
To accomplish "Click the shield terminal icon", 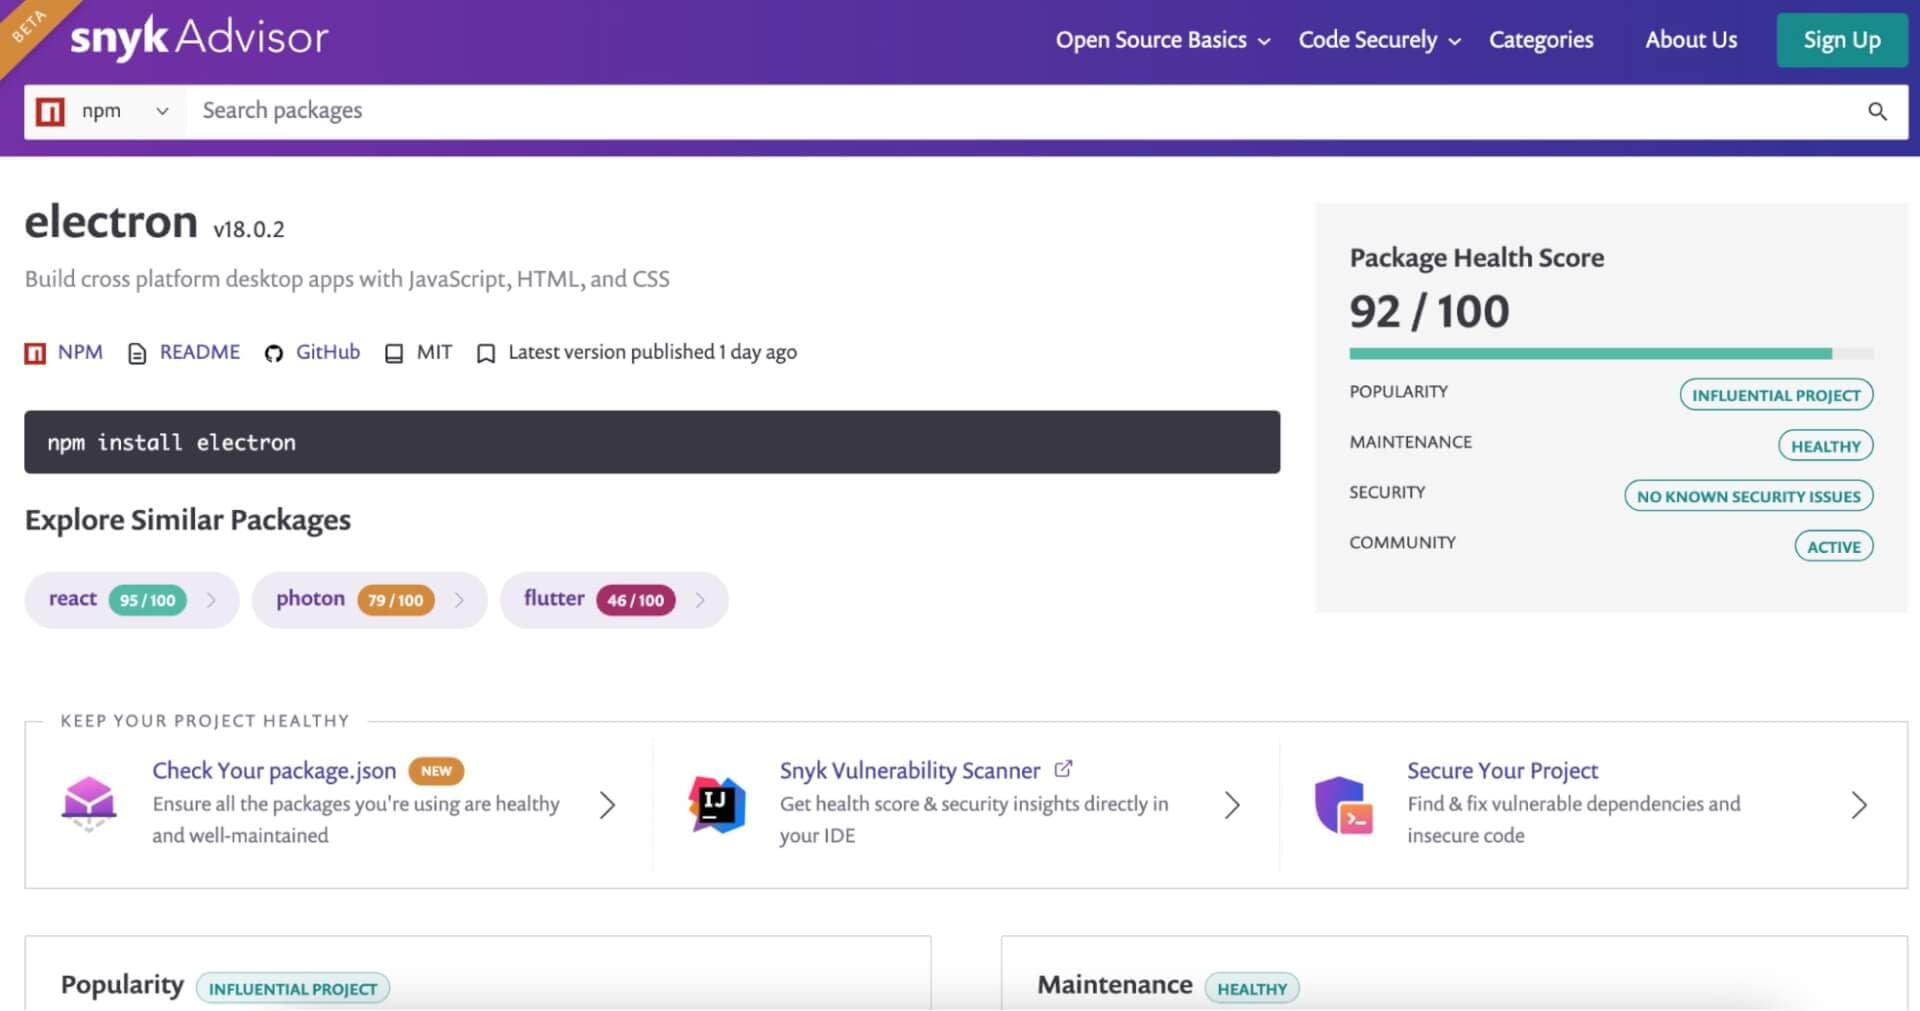I will coord(1344,805).
